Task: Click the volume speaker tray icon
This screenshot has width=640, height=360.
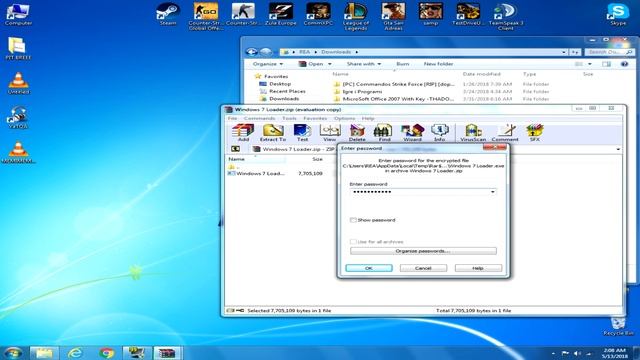Action: click(x=577, y=353)
